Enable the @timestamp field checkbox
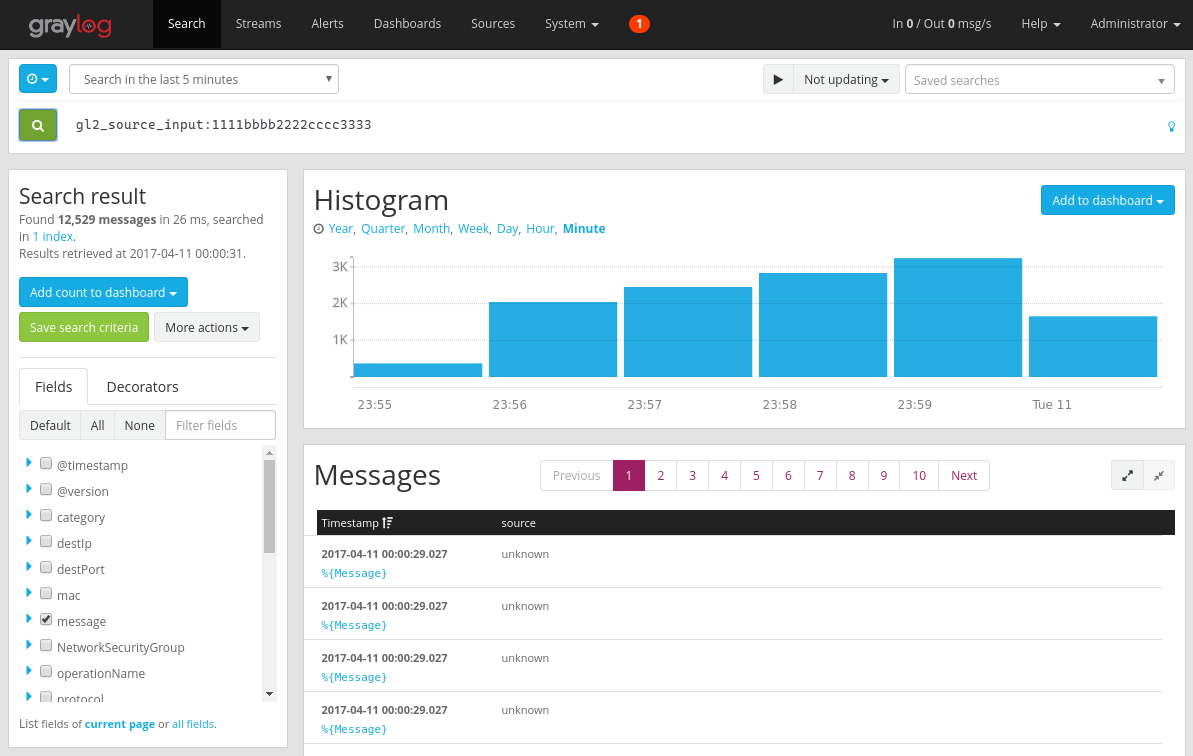This screenshot has width=1193, height=756. tap(46, 462)
